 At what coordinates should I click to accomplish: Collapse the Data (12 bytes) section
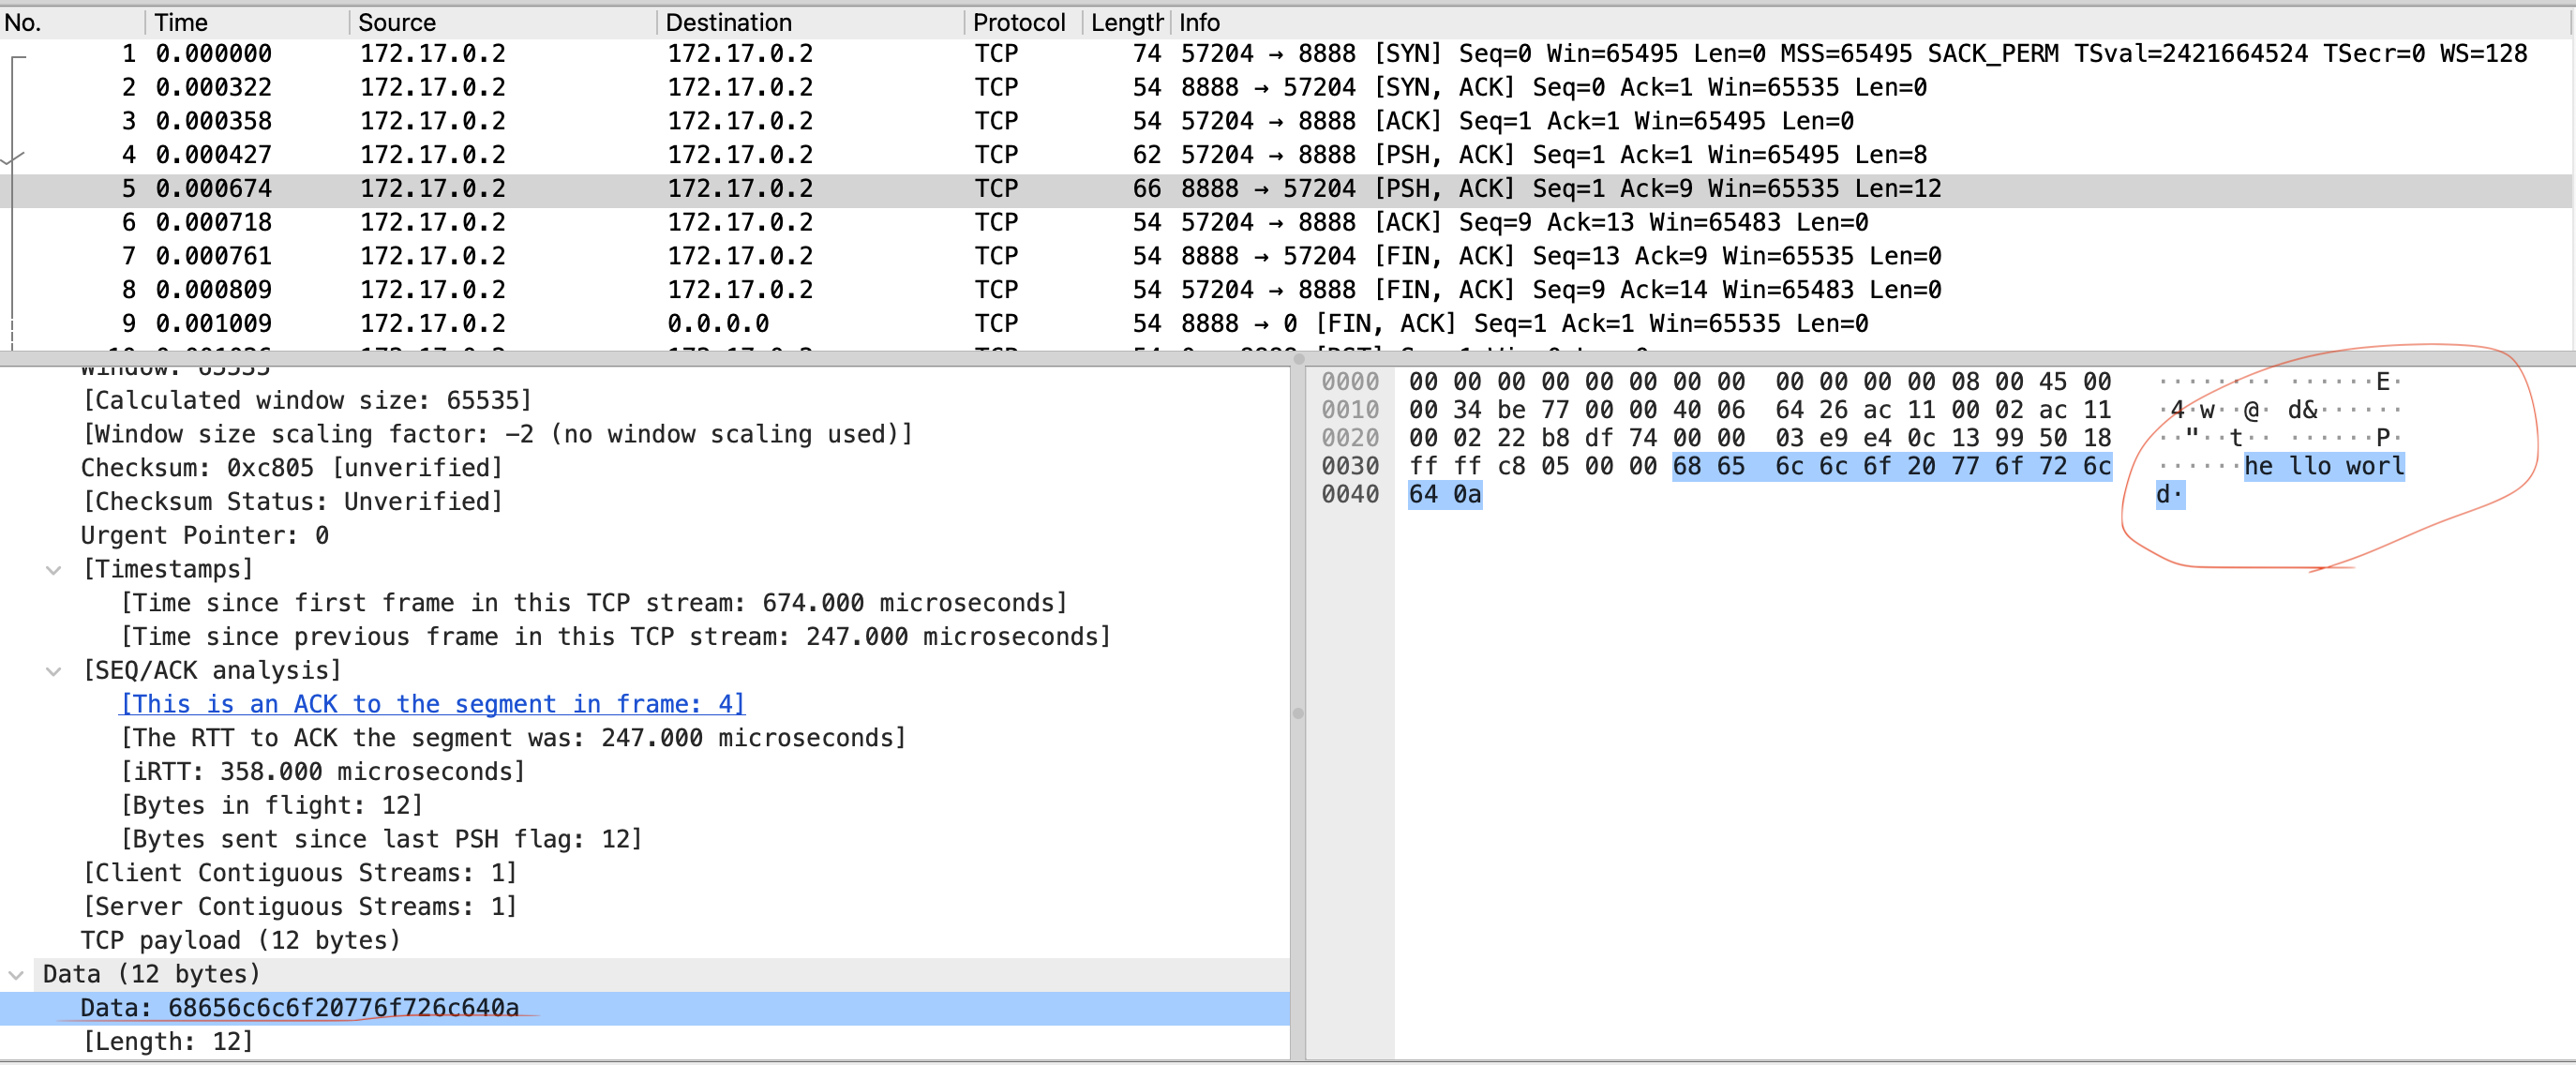16,974
